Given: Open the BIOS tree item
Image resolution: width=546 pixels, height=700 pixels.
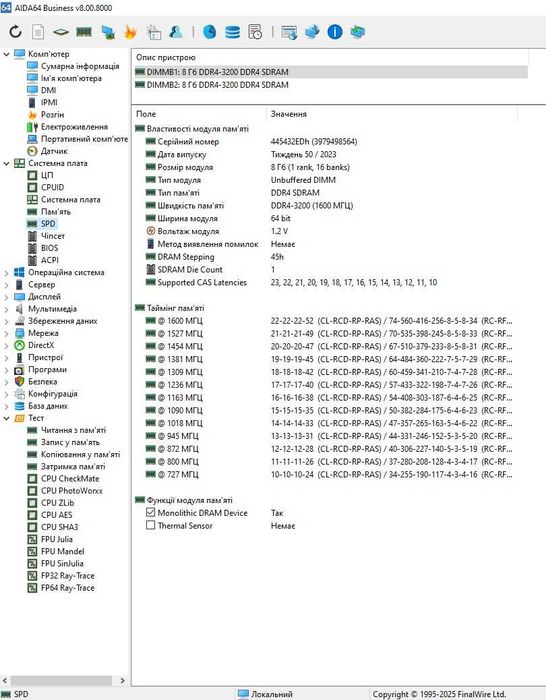Looking at the screenshot, I should pyautogui.click(x=50, y=248).
